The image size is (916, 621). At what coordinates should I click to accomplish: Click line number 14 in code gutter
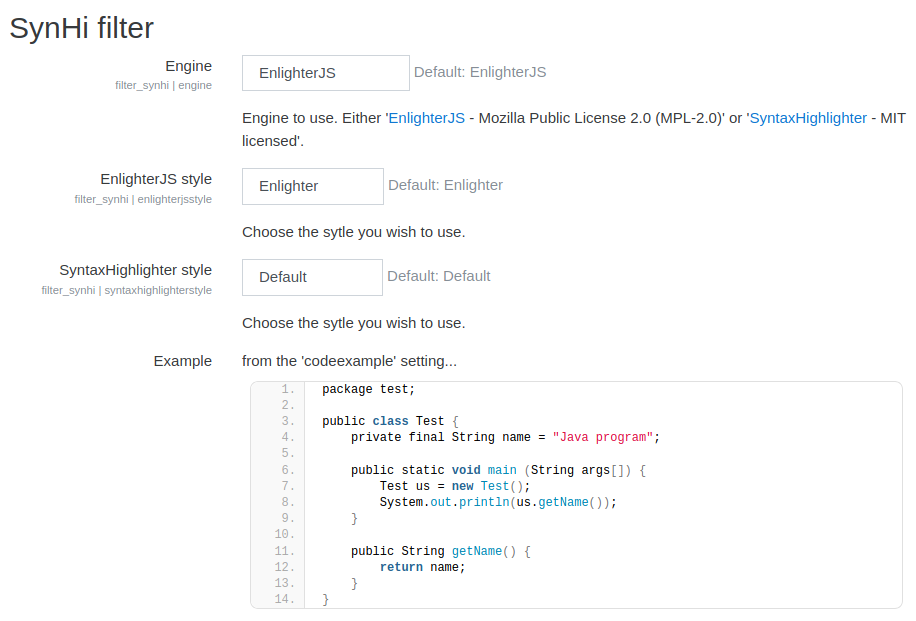coord(285,599)
